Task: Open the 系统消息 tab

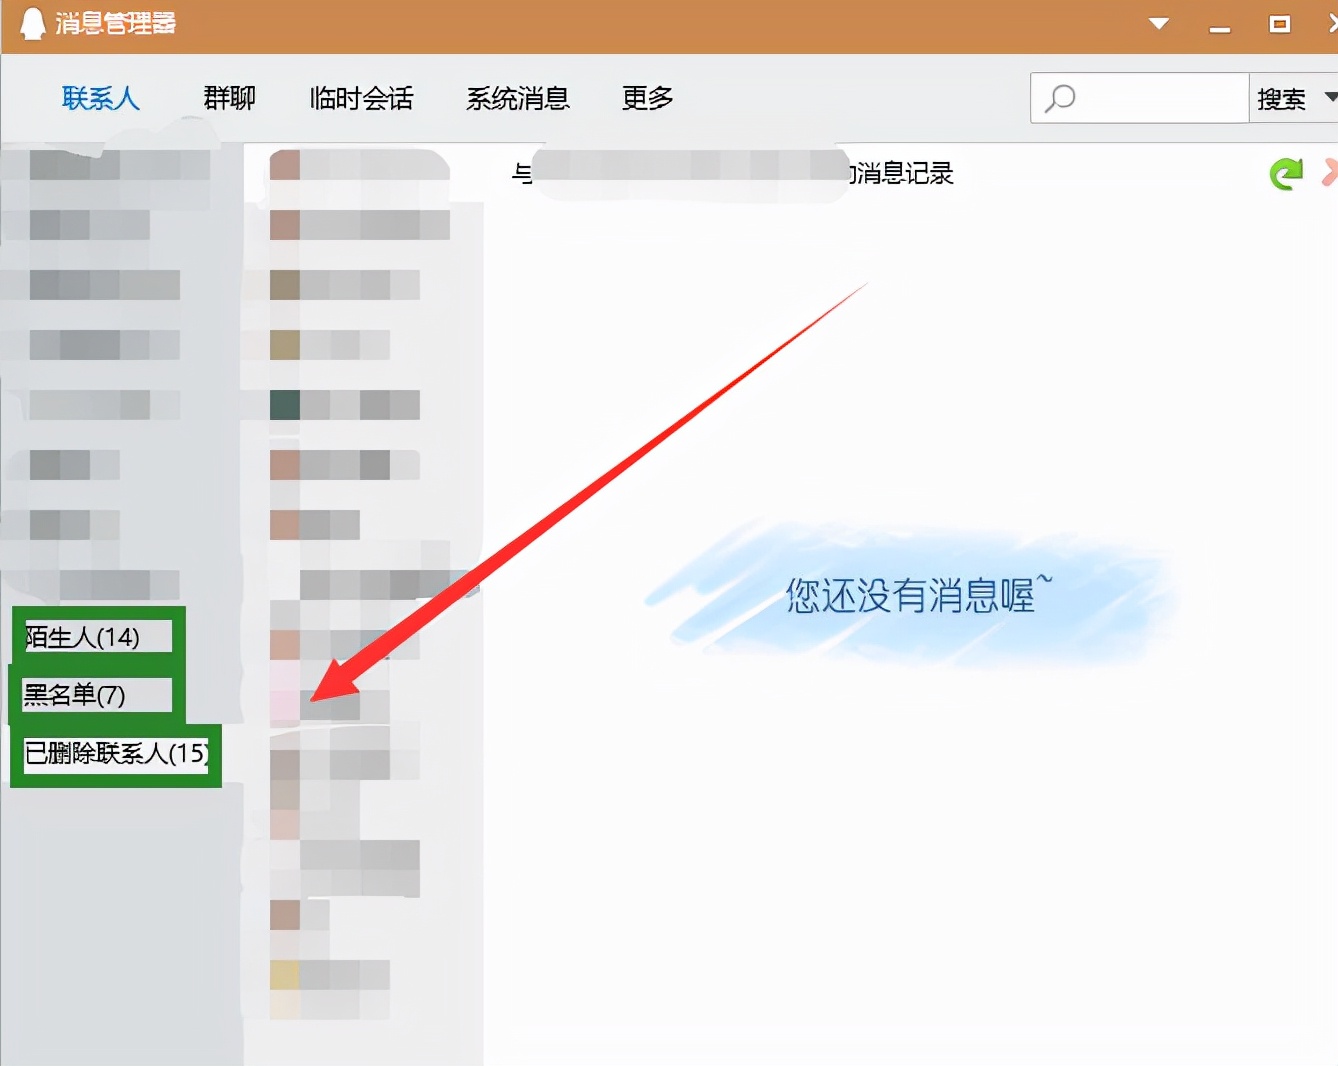Action: 518,98
